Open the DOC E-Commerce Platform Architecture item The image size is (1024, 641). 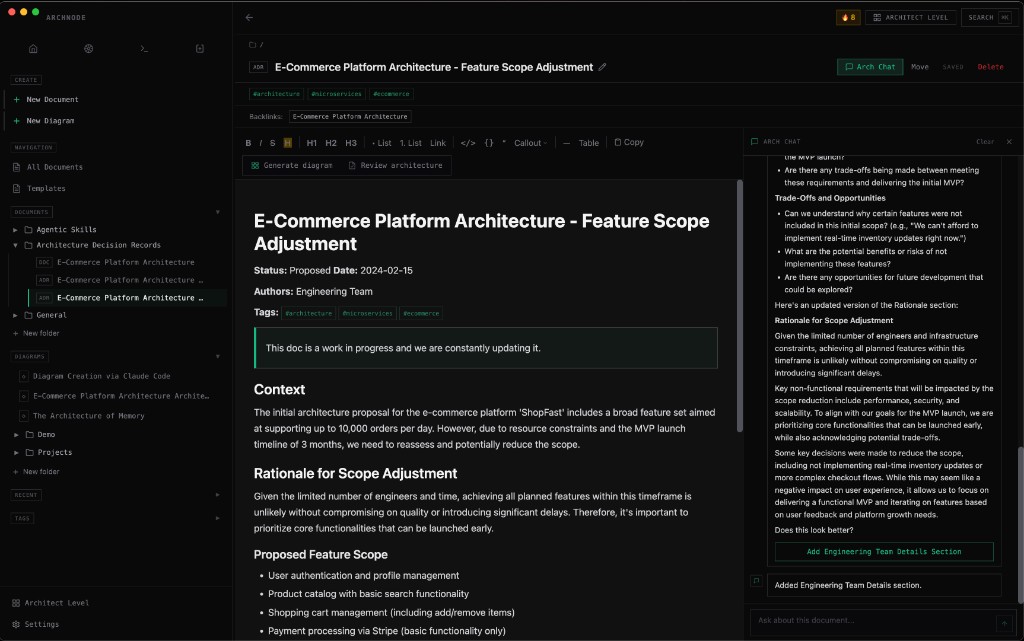125,262
